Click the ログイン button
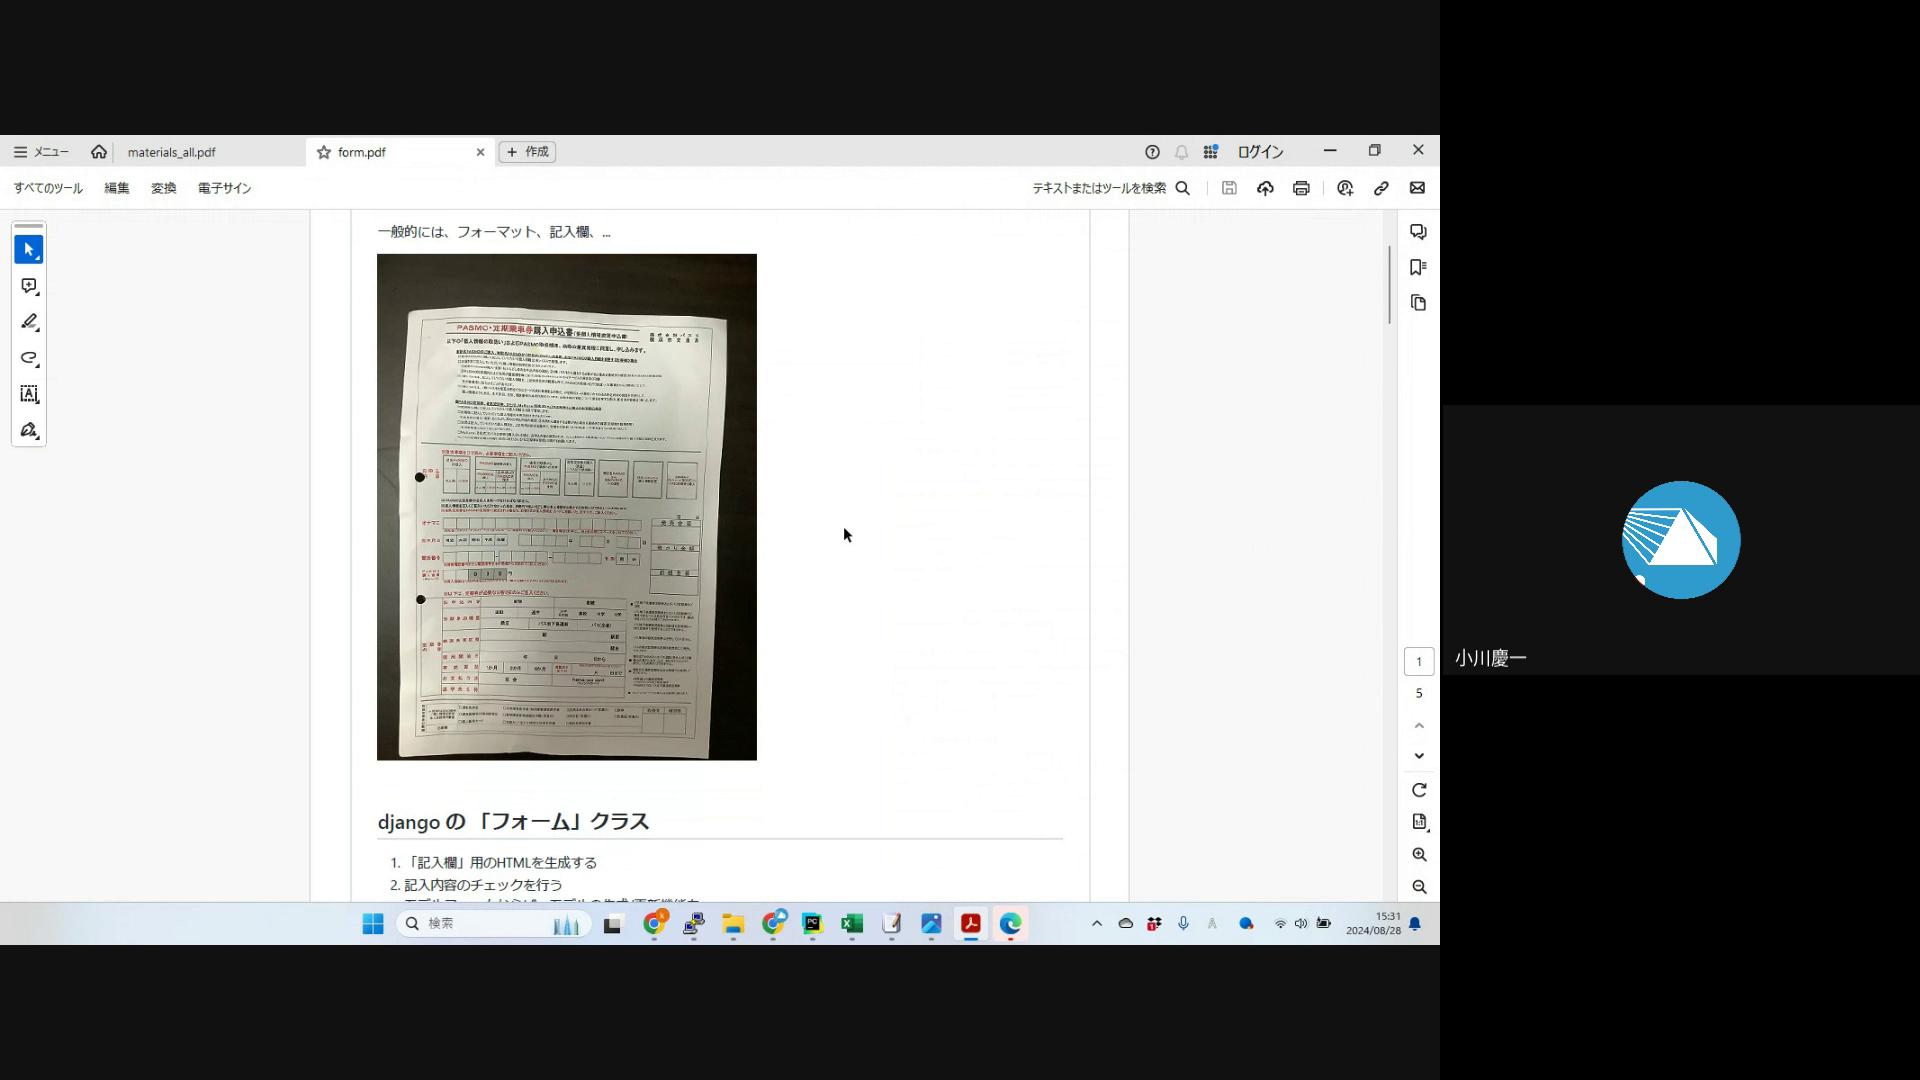The width and height of the screenshot is (1920, 1080). pyautogui.click(x=1260, y=152)
